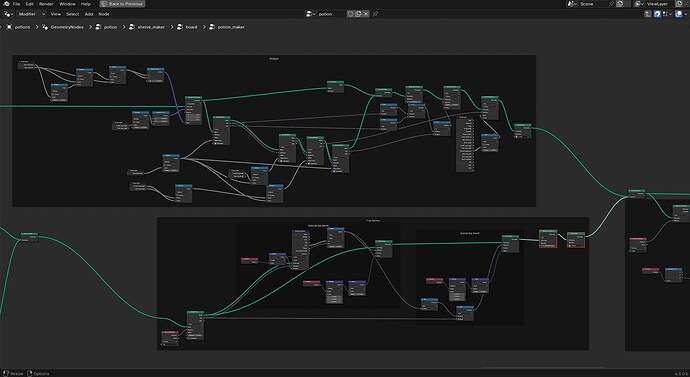Open the Add menu in node editor header
690x377 pixels.
tap(88, 14)
